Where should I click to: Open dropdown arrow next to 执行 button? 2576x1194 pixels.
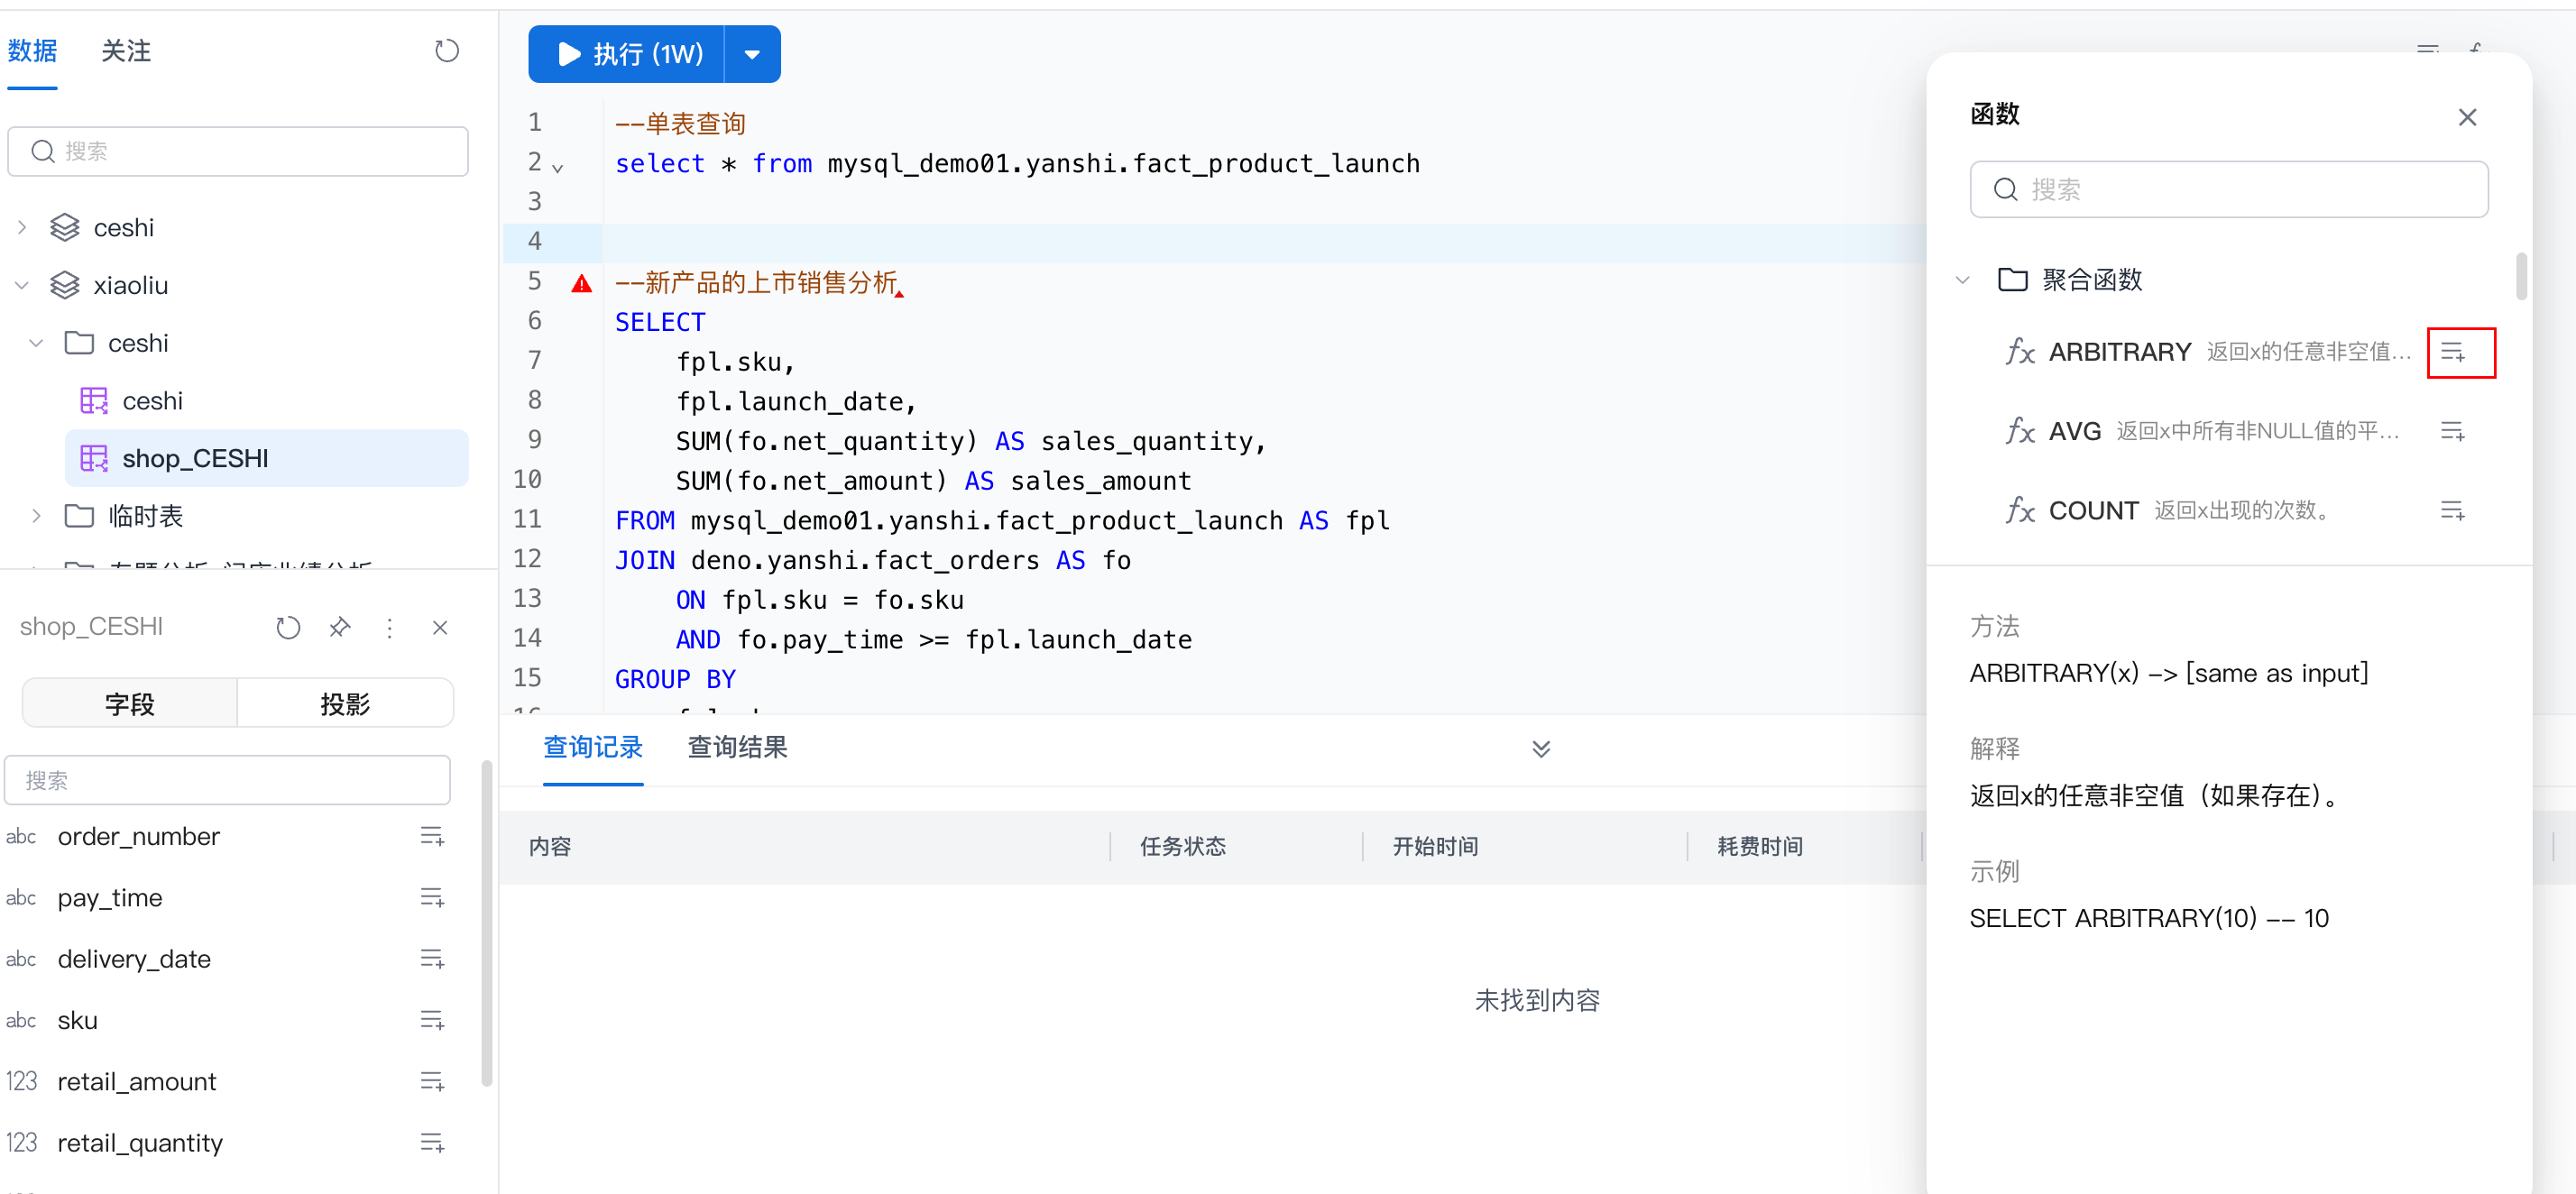tap(752, 54)
